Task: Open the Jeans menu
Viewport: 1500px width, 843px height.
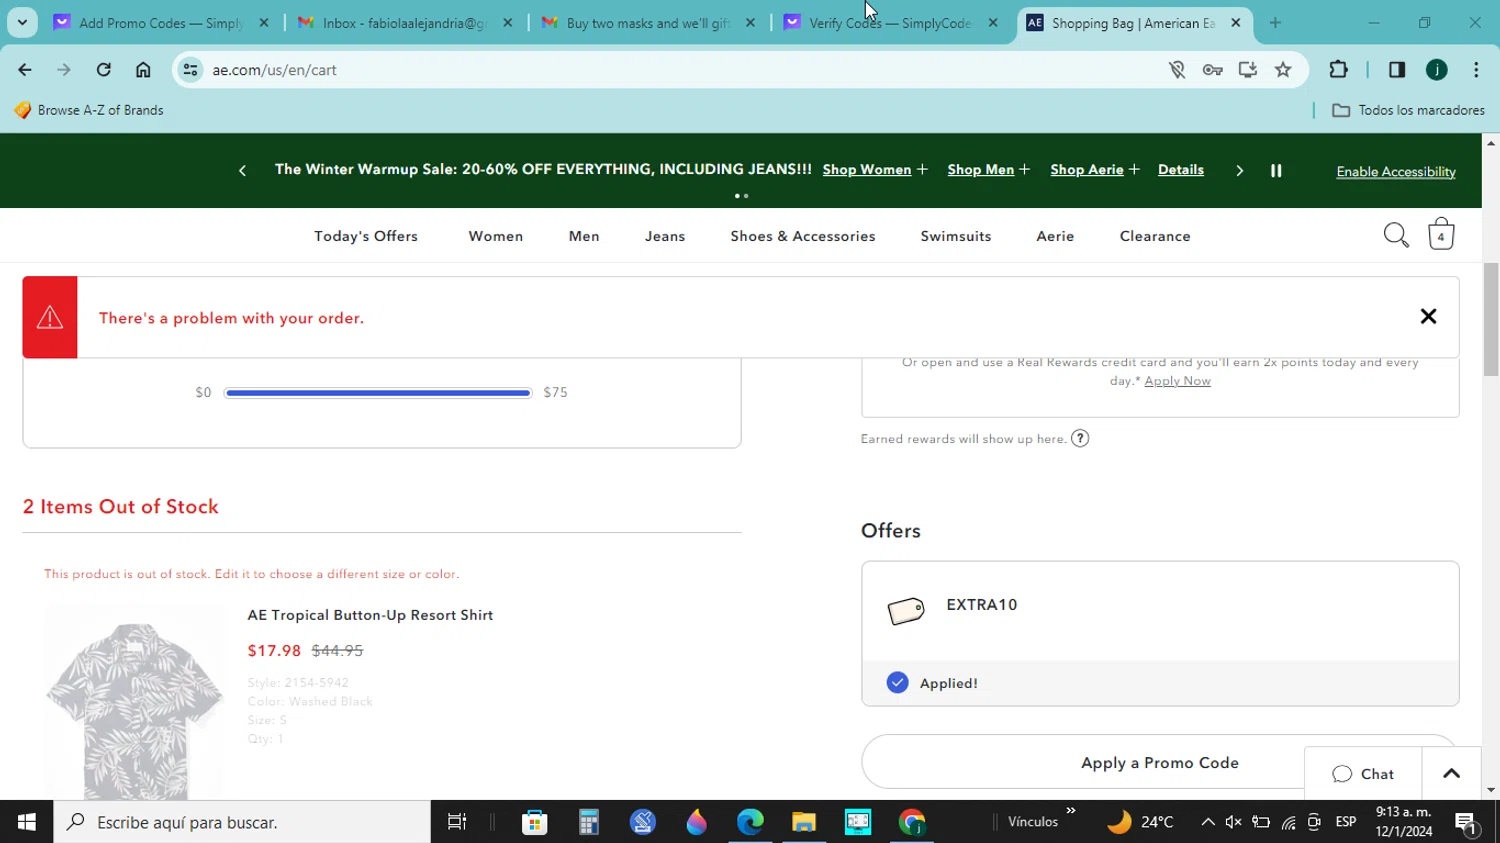Action: pyautogui.click(x=665, y=236)
